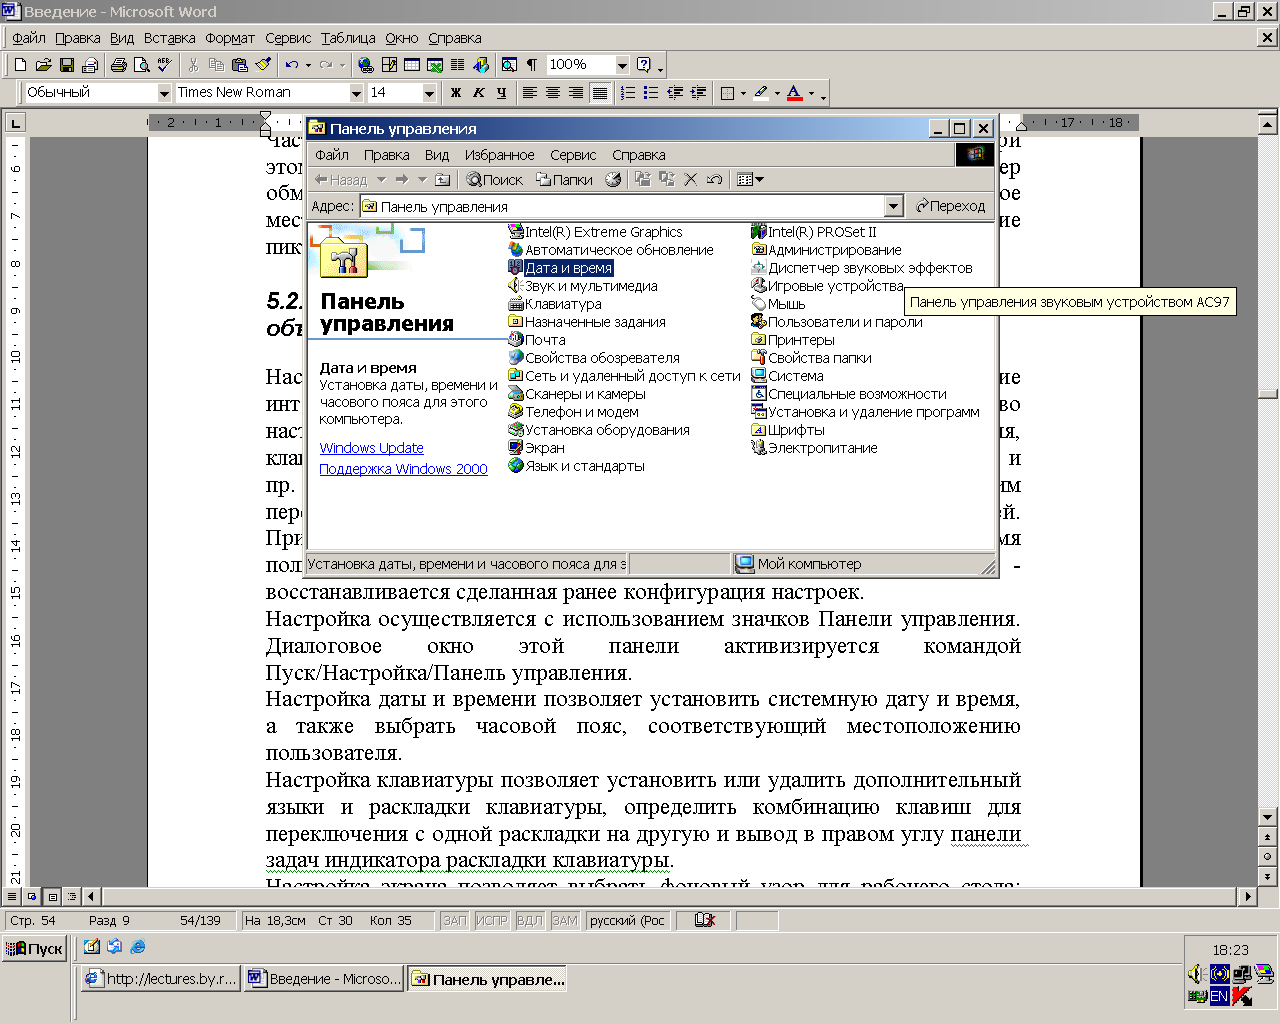Open the Система control panel item
This screenshot has height=1024, width=1280.
pyautogui.click(x=795, y=376)
